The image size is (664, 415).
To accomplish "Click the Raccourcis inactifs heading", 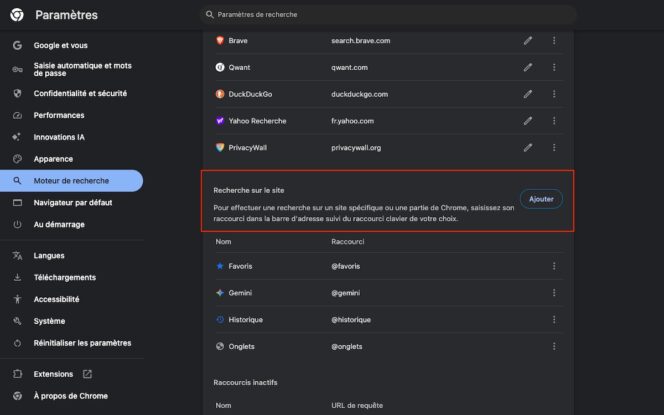I will [x=245, y=382].
